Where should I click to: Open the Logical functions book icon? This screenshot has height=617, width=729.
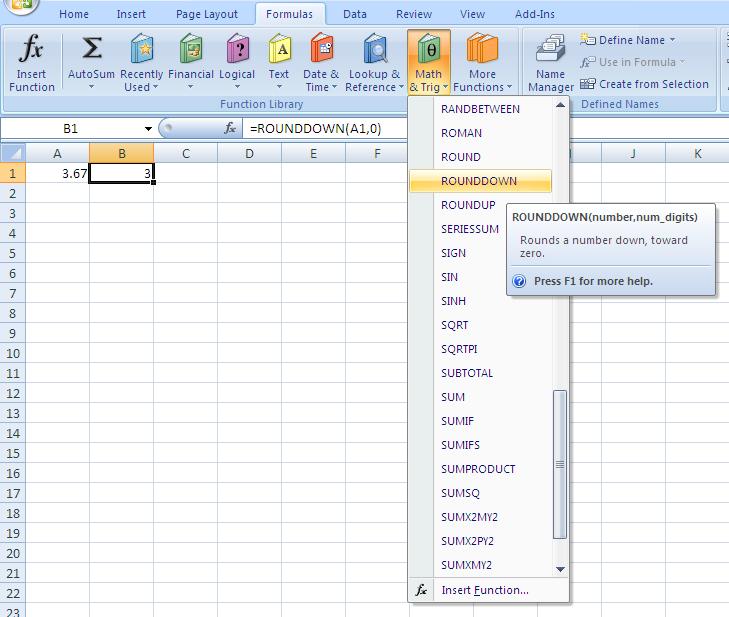pos(237,48)
